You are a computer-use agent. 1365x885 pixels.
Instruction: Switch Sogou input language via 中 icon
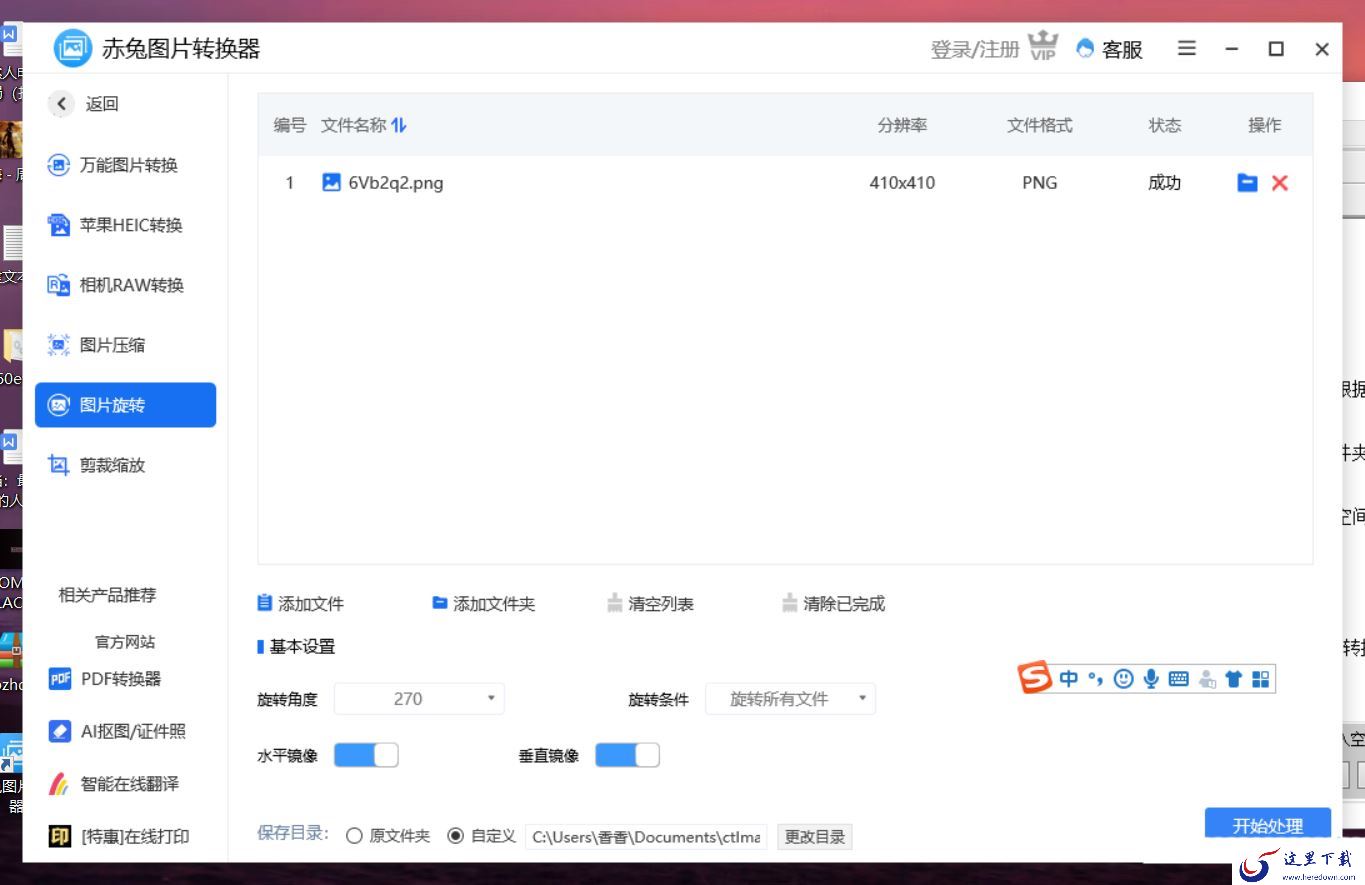pyautogui.click(x=1068, y=679)
